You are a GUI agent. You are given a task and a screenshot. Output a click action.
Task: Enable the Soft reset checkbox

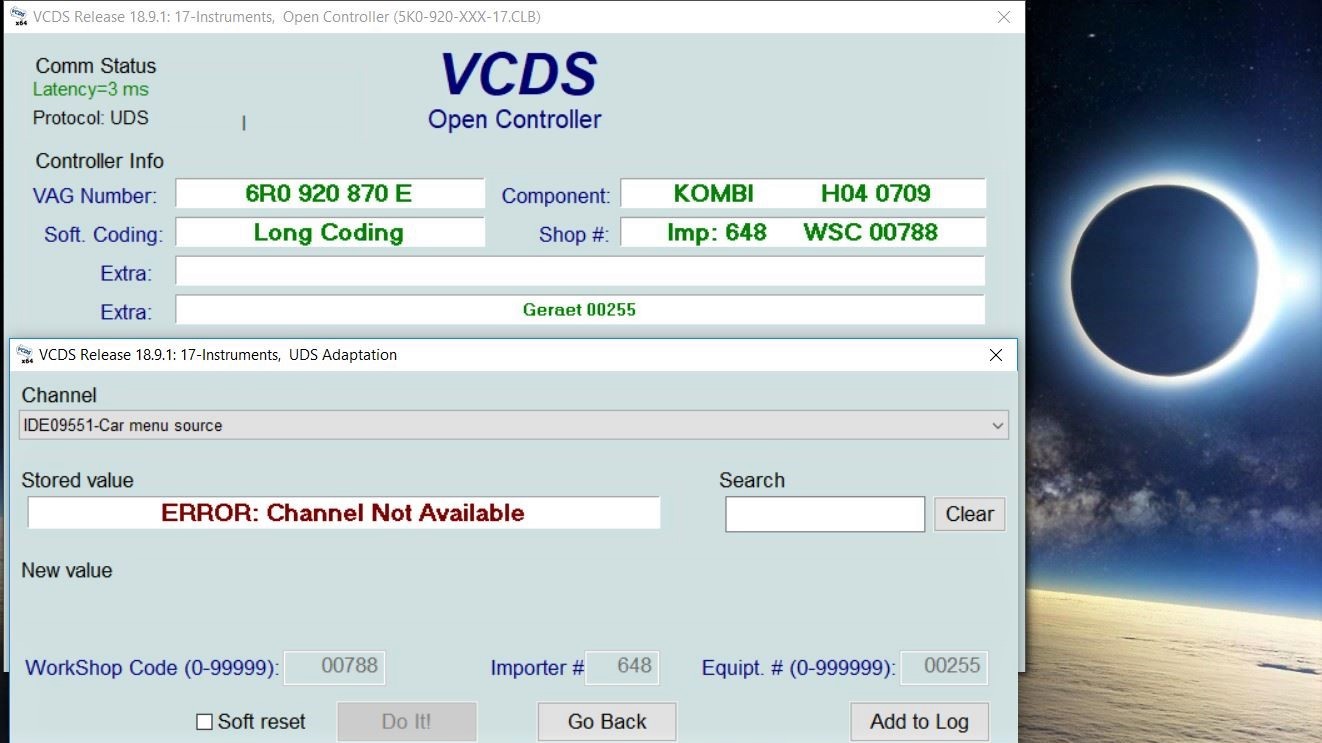204,722
